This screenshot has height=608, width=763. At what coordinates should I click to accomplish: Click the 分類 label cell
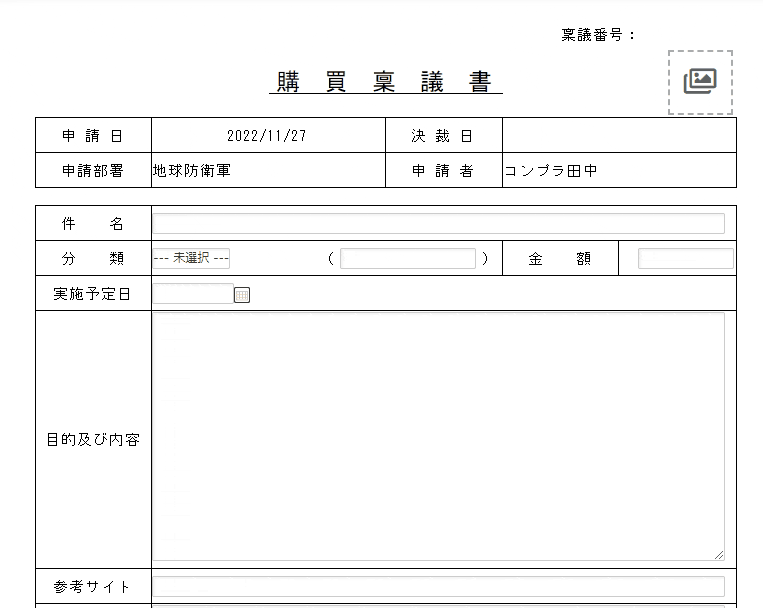(x=93, y=258)
